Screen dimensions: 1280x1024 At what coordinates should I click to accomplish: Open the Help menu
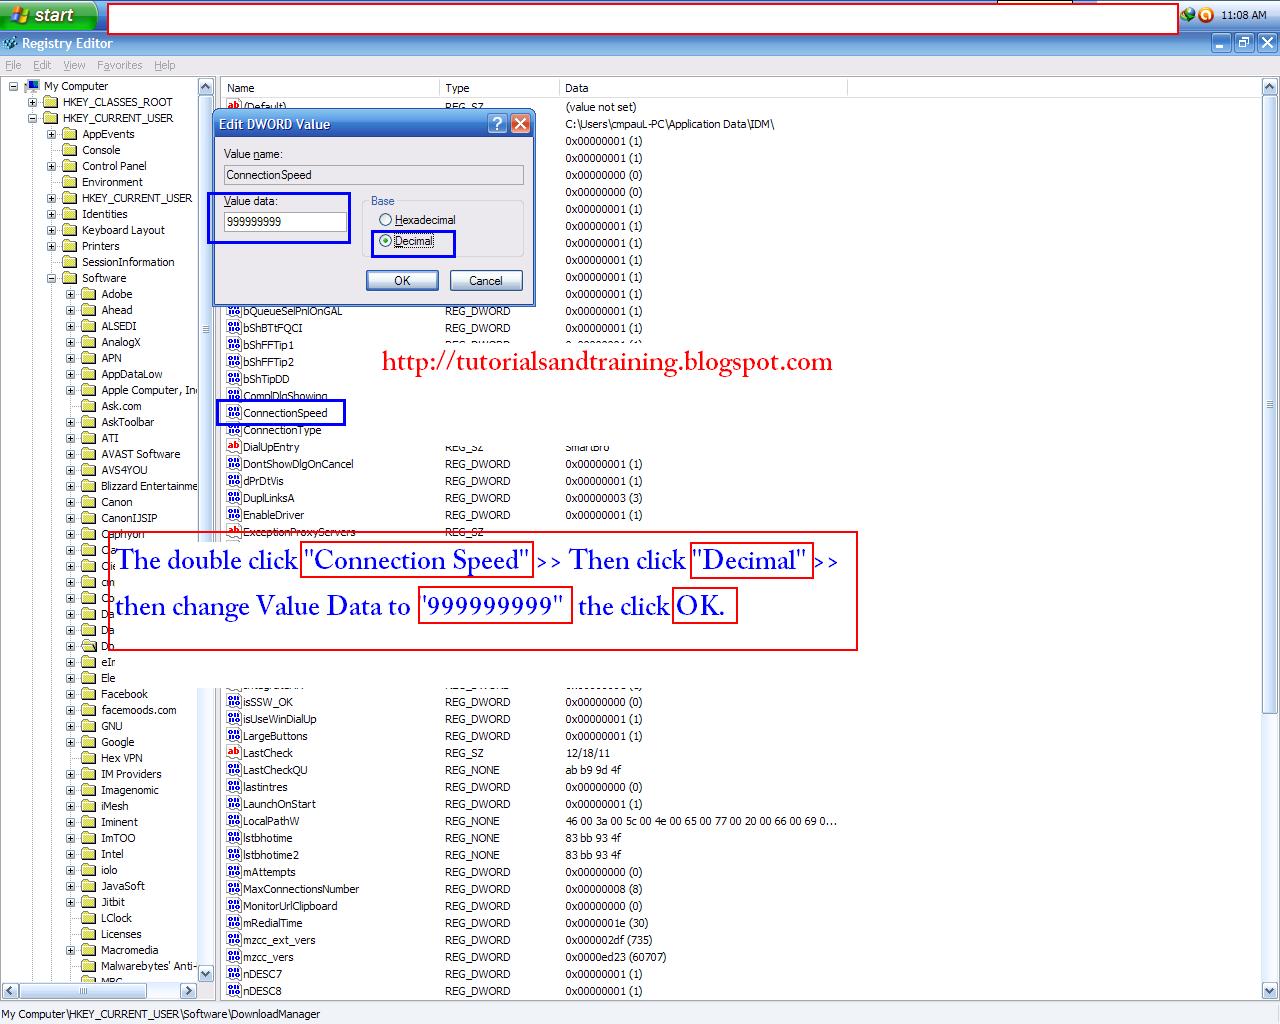click(x=165, y=65)
